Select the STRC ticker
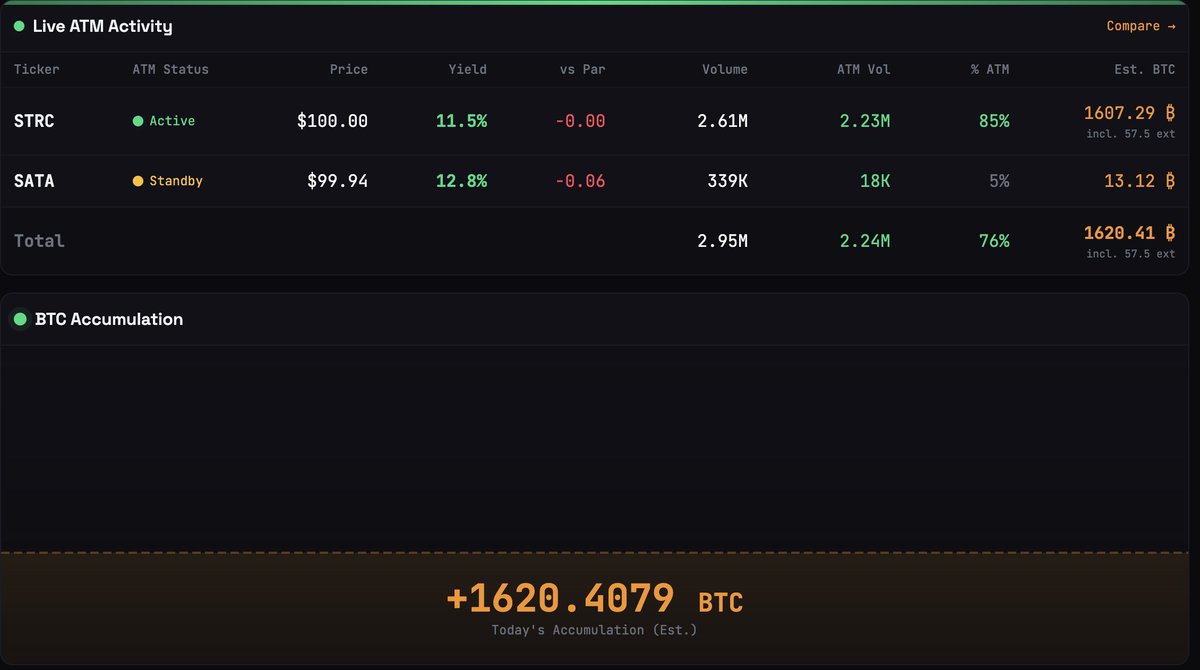1200x670 pixels. pyautogui.click(x=34, y=121)
